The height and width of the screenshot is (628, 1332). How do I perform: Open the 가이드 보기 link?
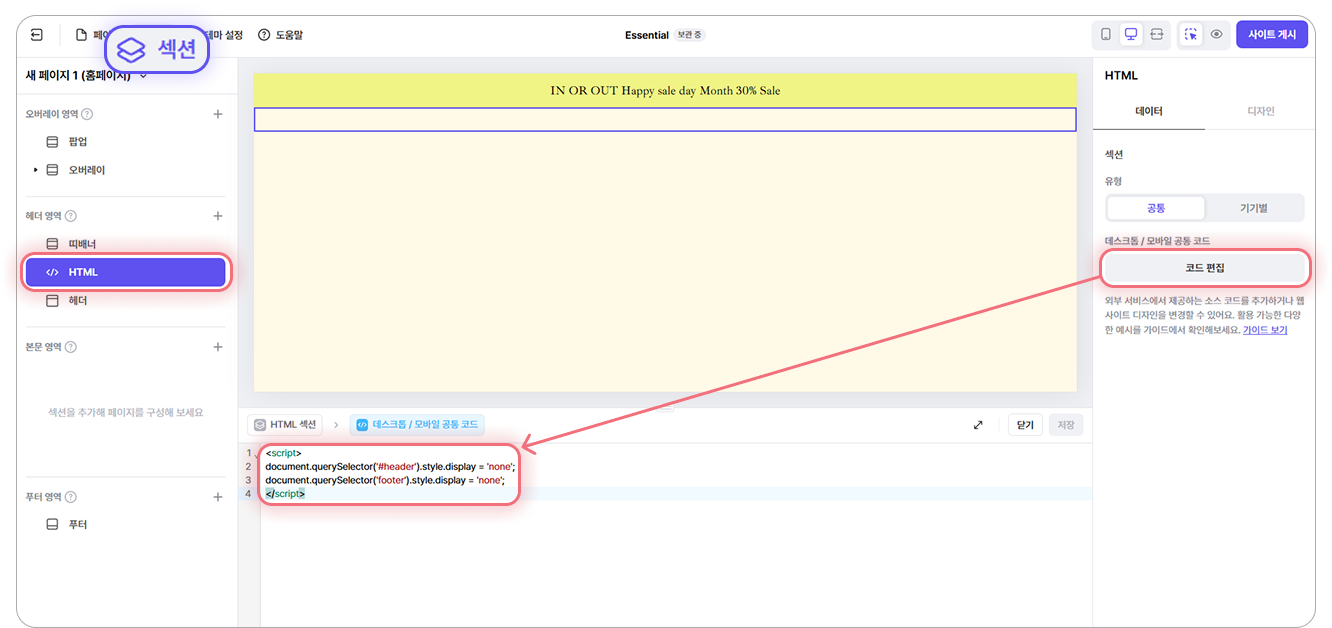point(1265,330)
